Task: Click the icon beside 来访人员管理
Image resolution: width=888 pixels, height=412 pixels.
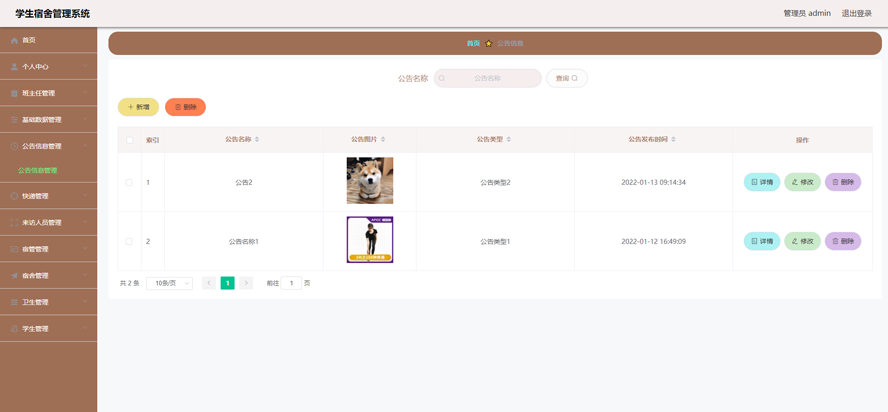Action: [14, 223]
